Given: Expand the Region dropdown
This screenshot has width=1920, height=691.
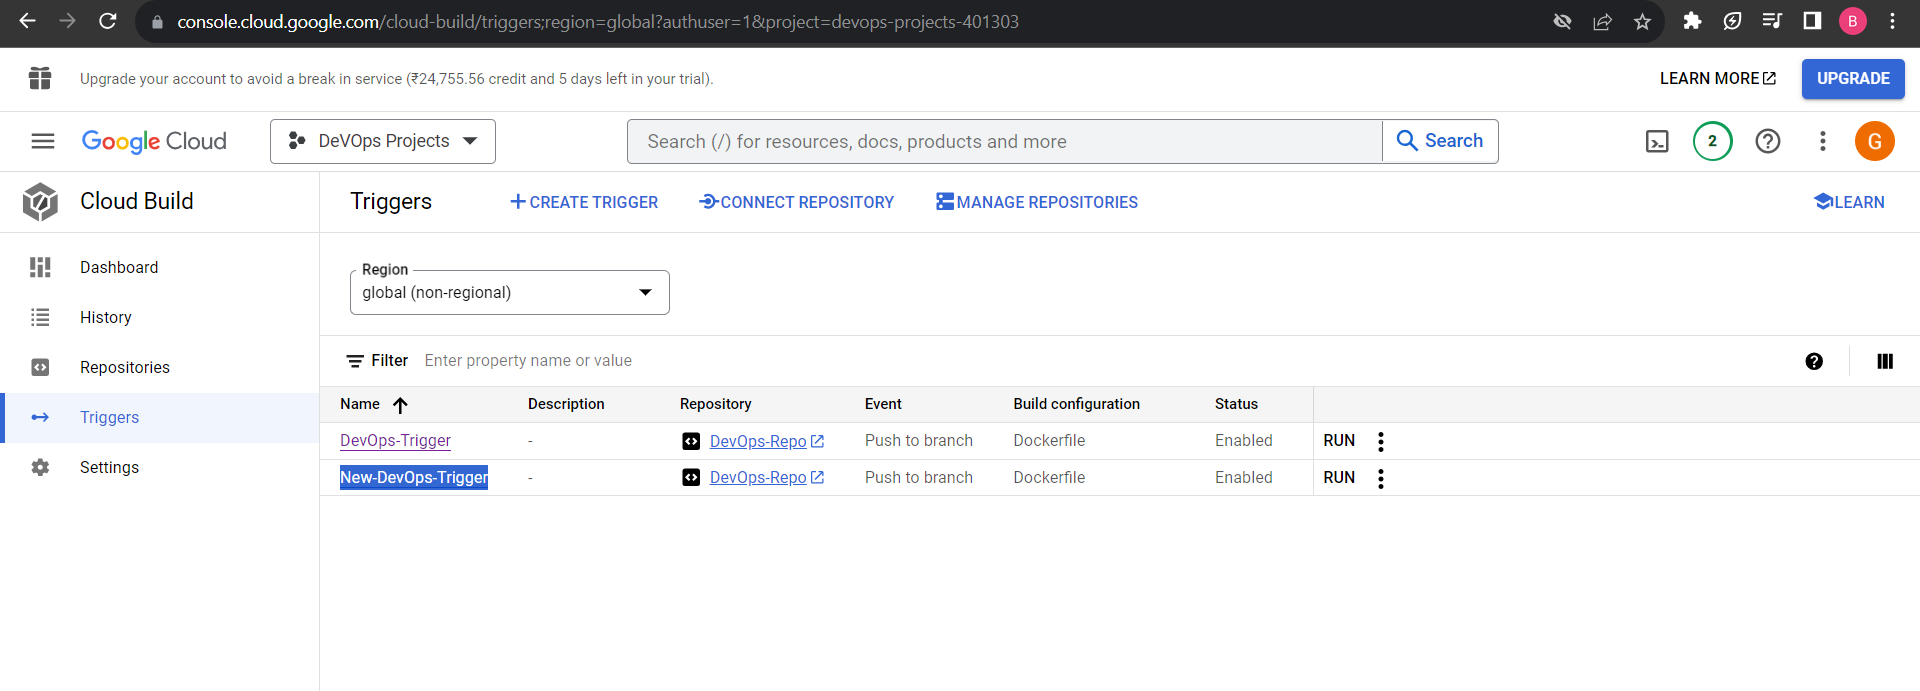Looking at the screenshot, I should click(x=509, y=292).
